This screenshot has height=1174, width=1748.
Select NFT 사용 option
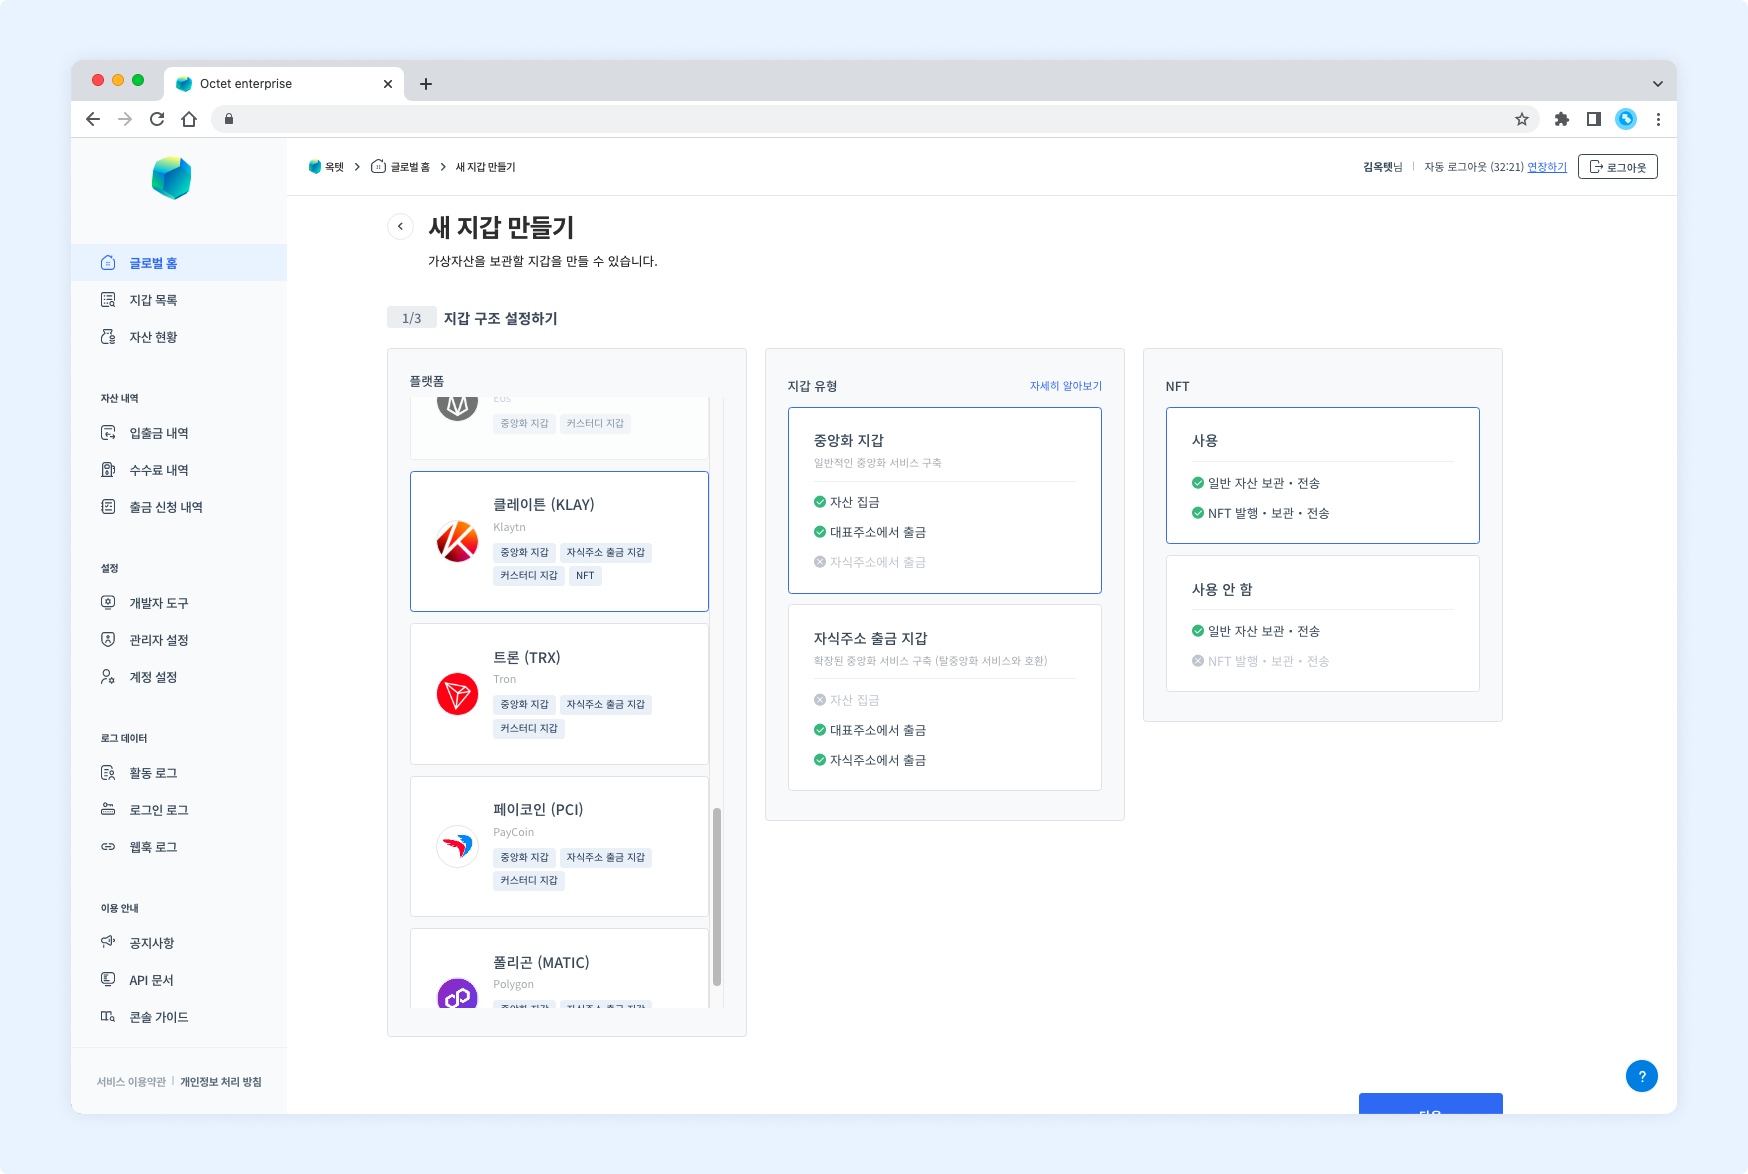(x=1322, y=475)
